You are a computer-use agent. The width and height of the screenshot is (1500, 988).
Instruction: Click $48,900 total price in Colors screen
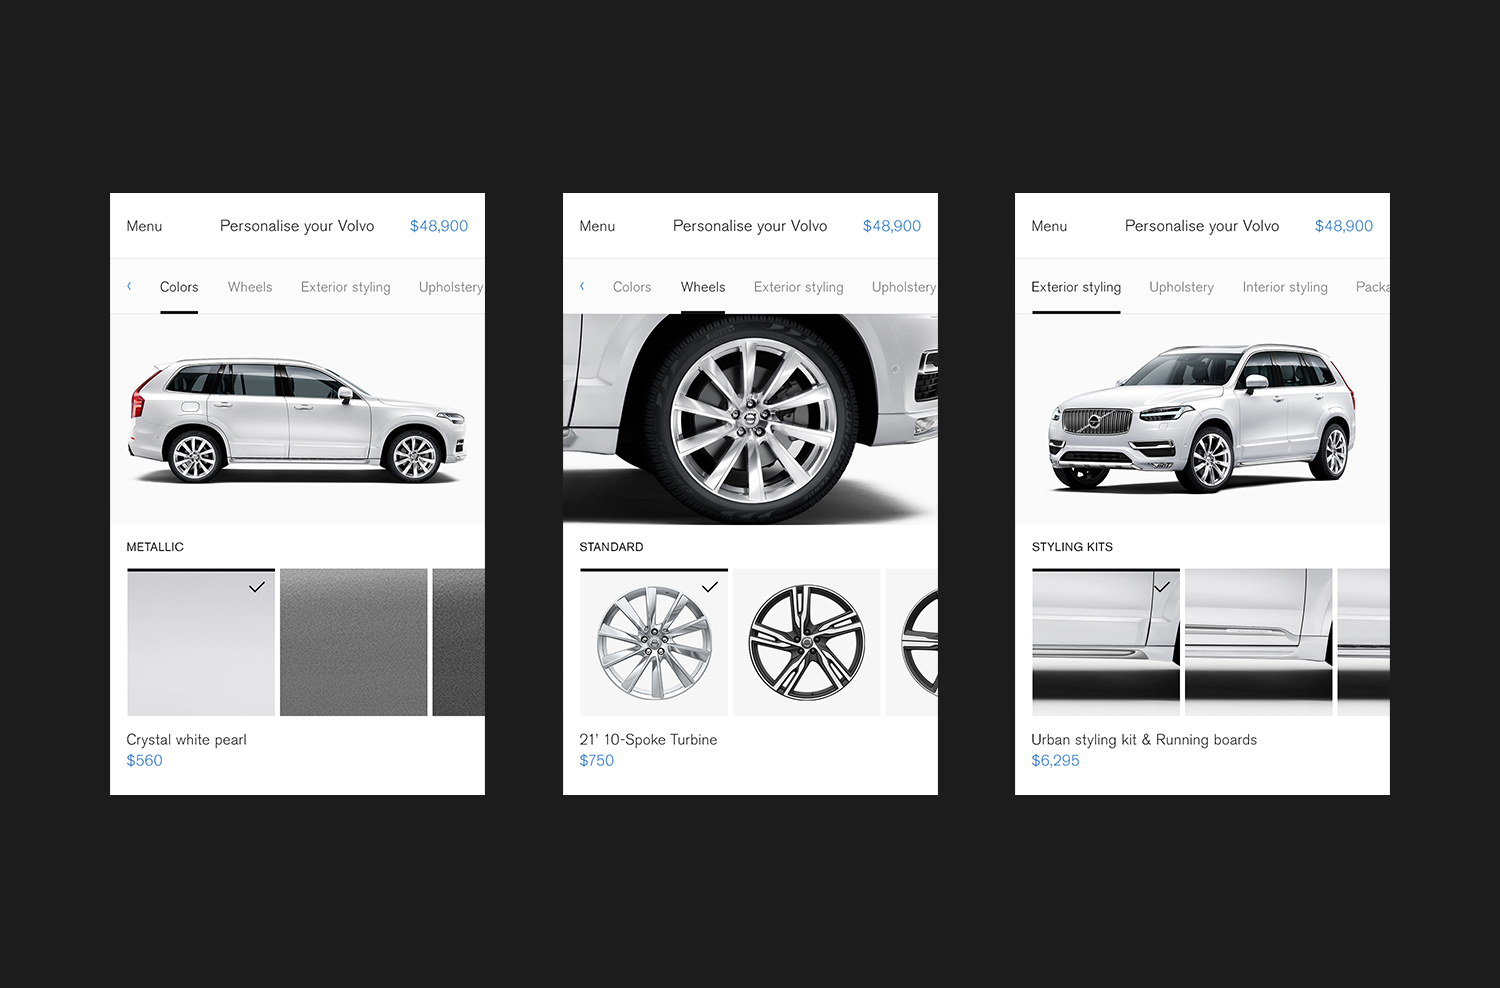click(439, 226)
